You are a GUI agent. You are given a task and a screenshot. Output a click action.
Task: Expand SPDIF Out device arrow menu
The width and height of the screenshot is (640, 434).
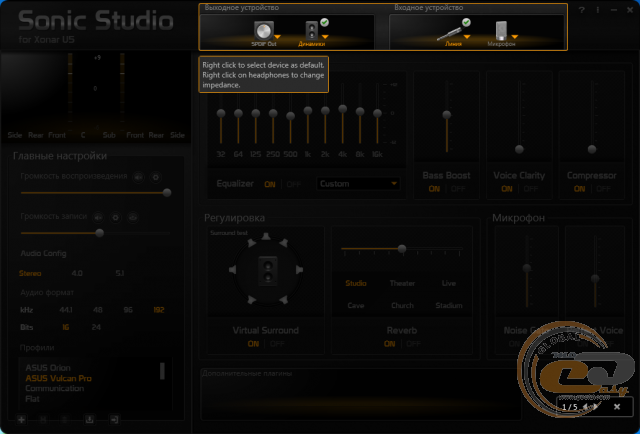278,37
